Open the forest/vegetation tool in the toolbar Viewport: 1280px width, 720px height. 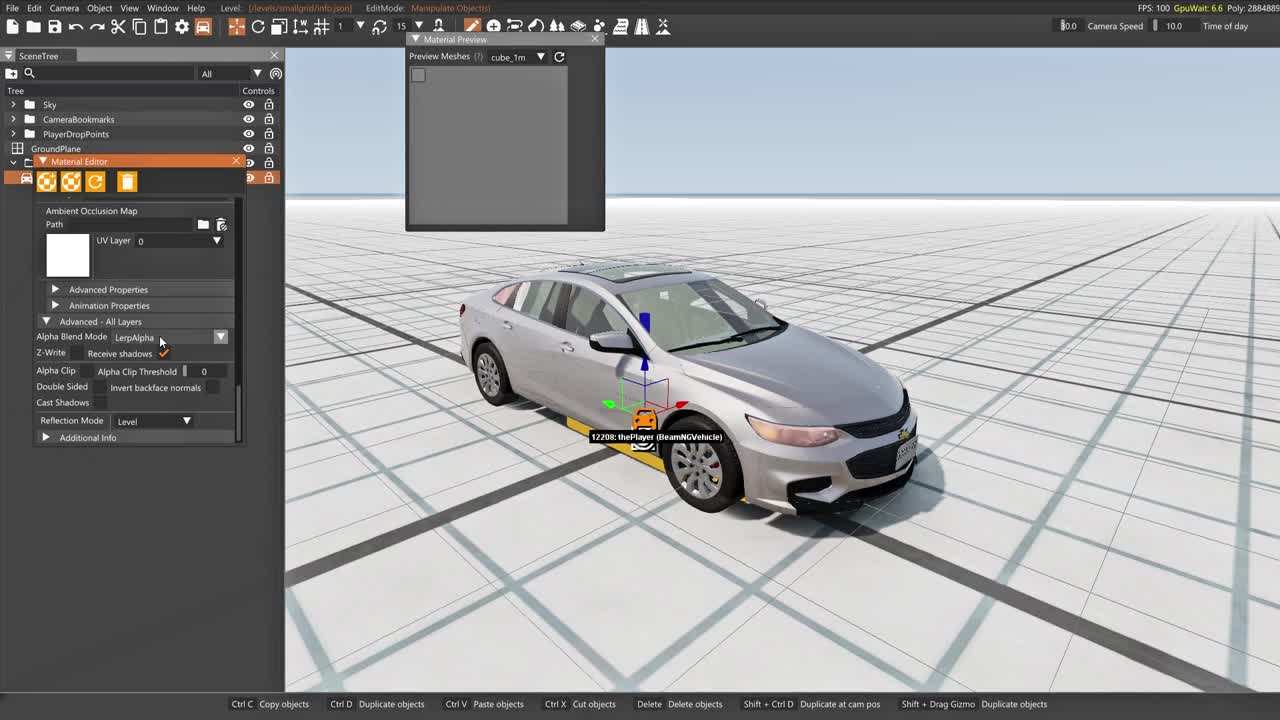pyautogui.click(x=556, y=26)
